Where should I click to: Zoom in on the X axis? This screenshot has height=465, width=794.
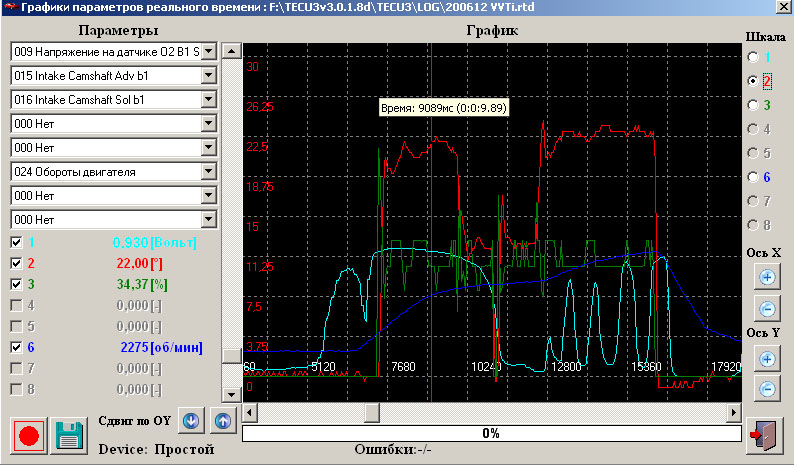tap(766, 278)
